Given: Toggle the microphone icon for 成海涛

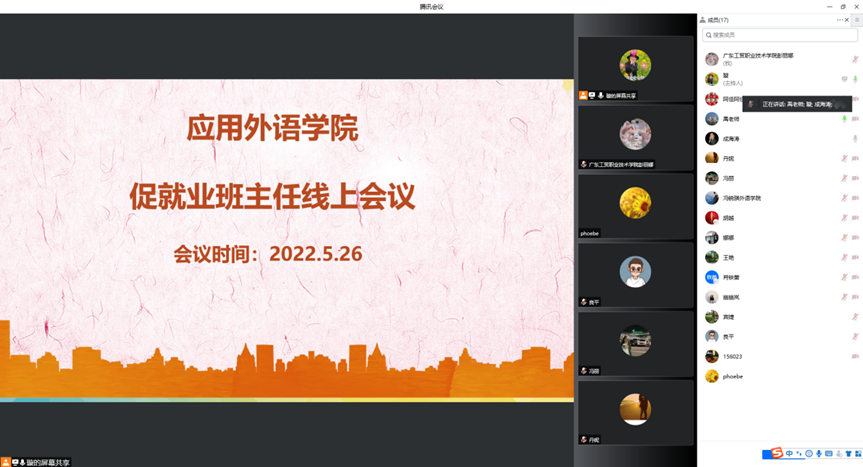Looking at the screenshot, I should [x=855, y=139].
